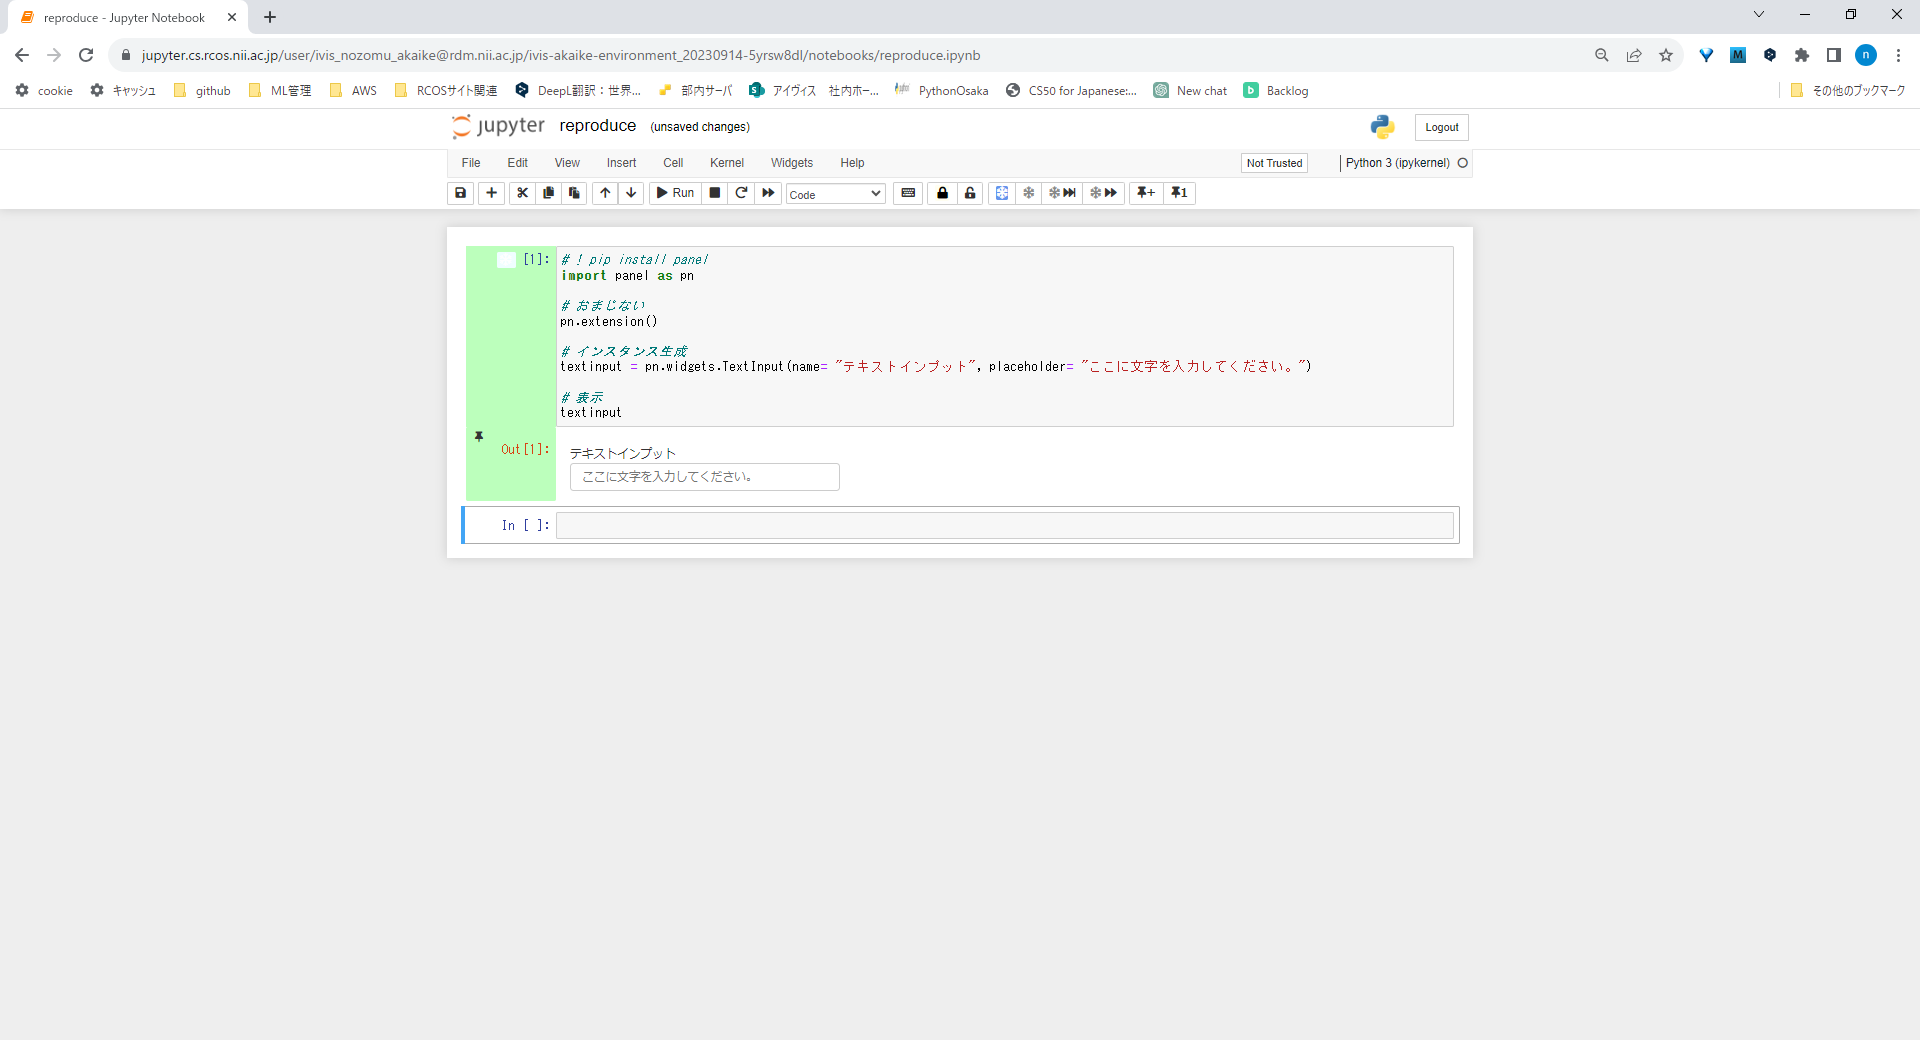Click the テキストインプット text input field
This screenshot has height=1040, width=1920.
[703, 477]
